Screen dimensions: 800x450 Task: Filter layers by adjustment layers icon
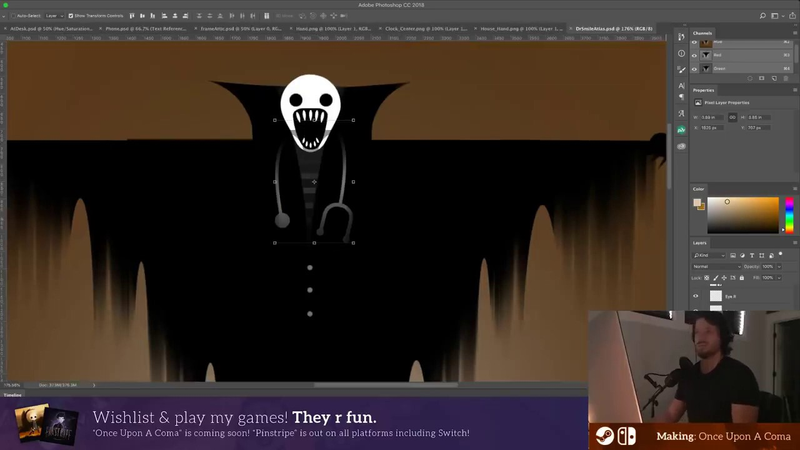742,255
